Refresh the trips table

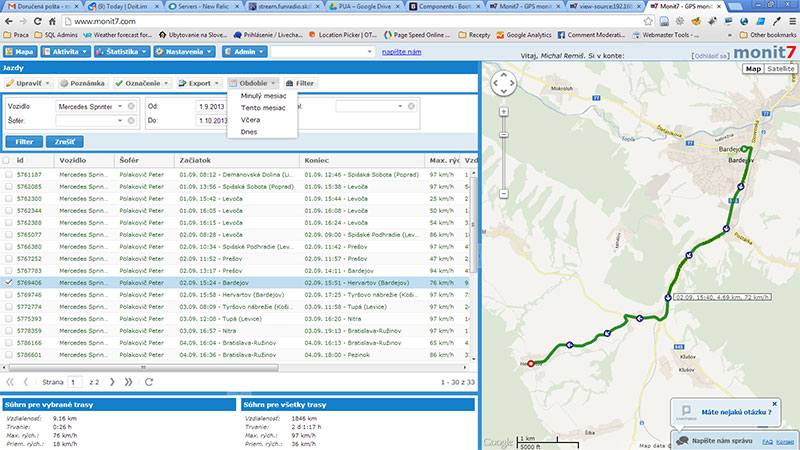tap(148, 382)
